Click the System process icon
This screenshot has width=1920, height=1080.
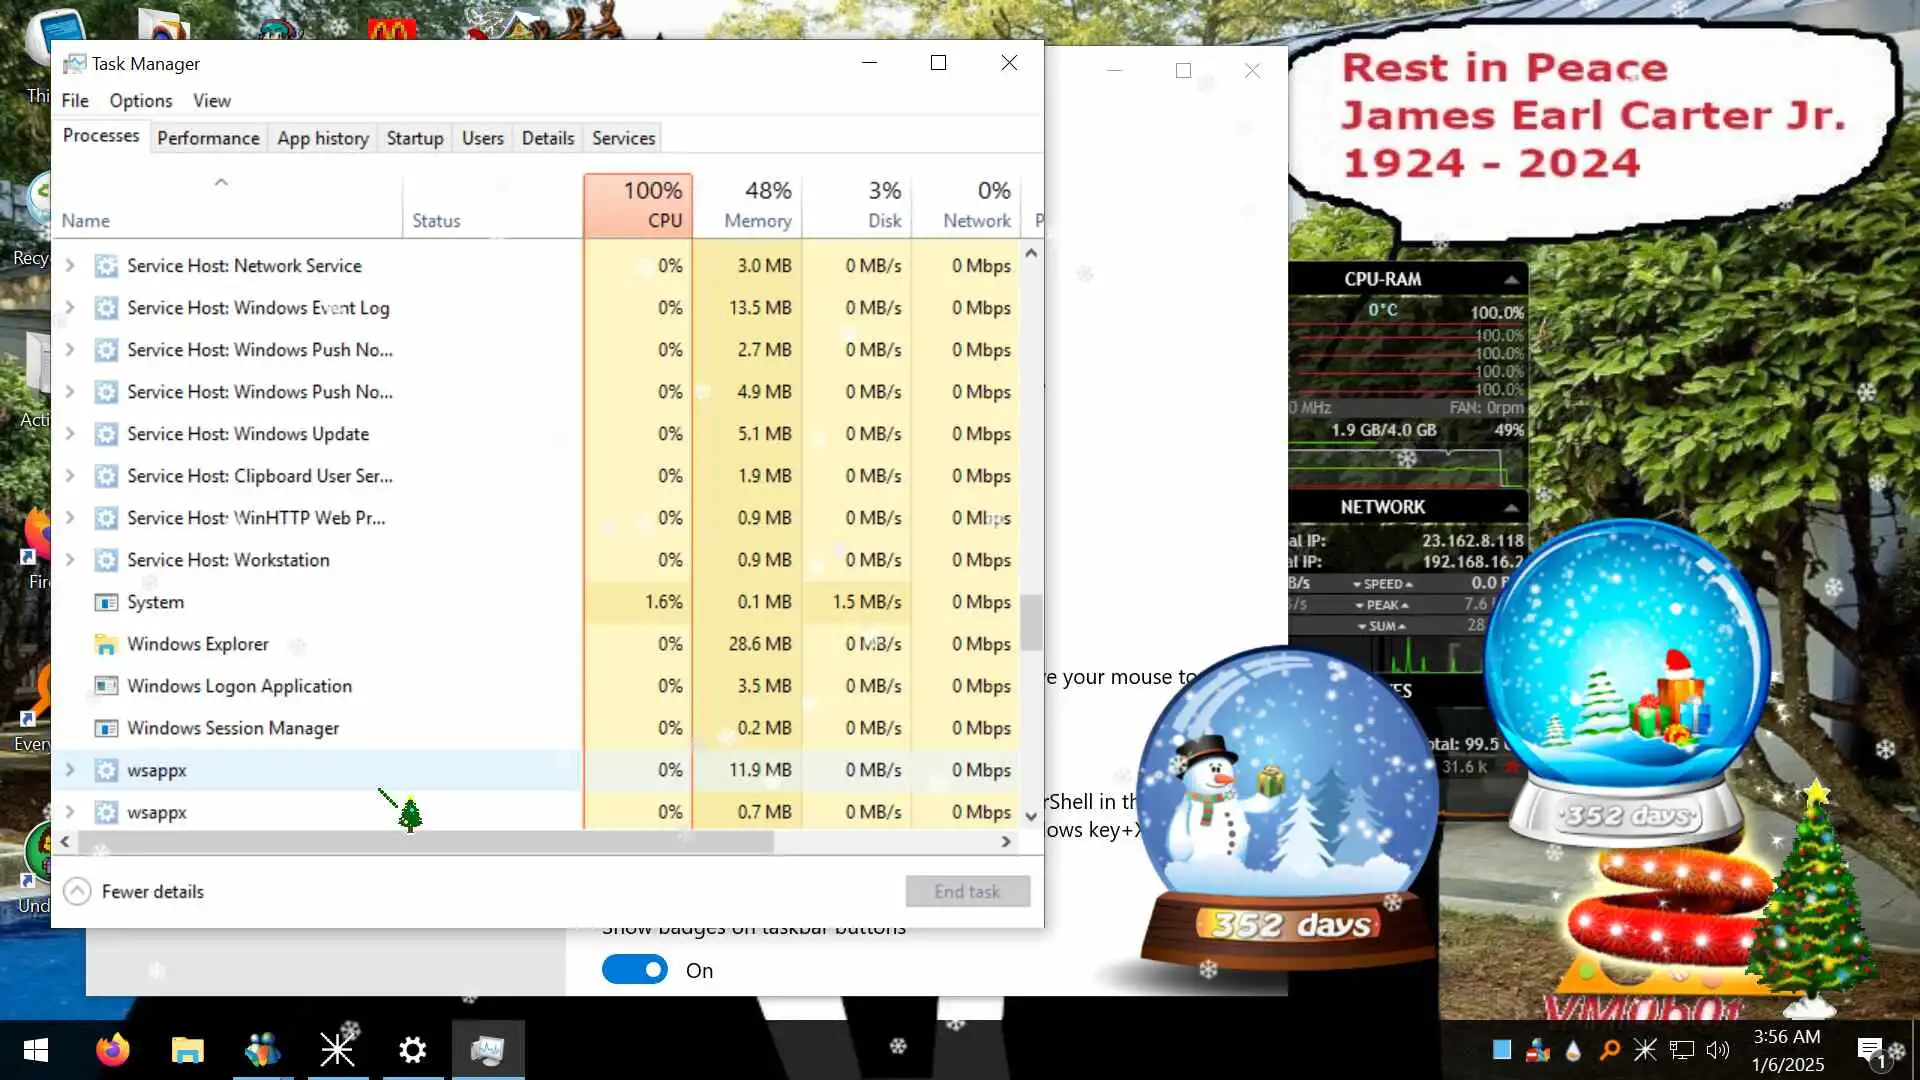click(x=106, y=603)
